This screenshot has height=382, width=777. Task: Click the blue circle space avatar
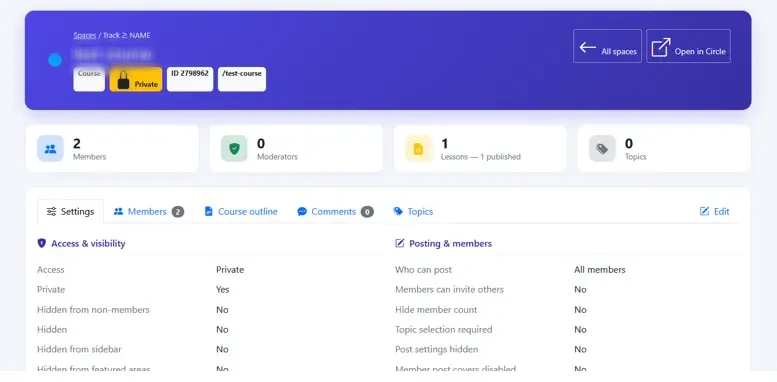(x=55, y=60)
